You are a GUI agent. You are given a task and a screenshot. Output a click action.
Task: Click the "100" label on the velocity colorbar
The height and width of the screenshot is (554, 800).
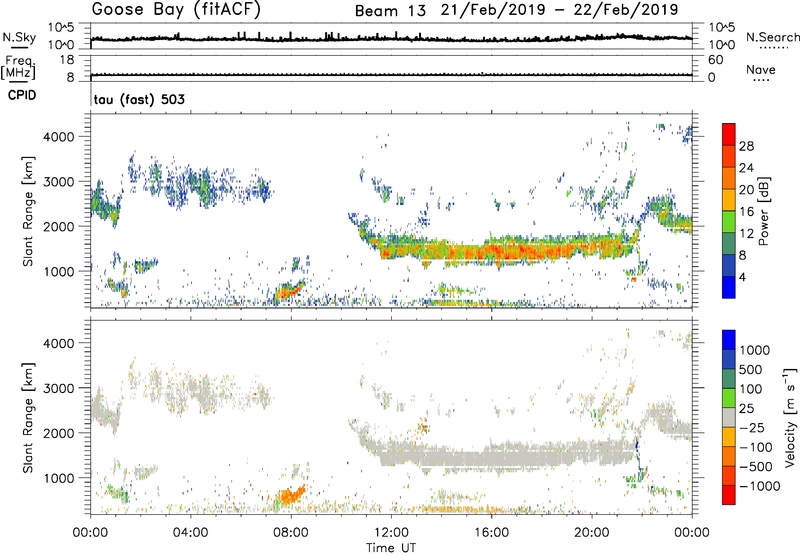[751, 389]
